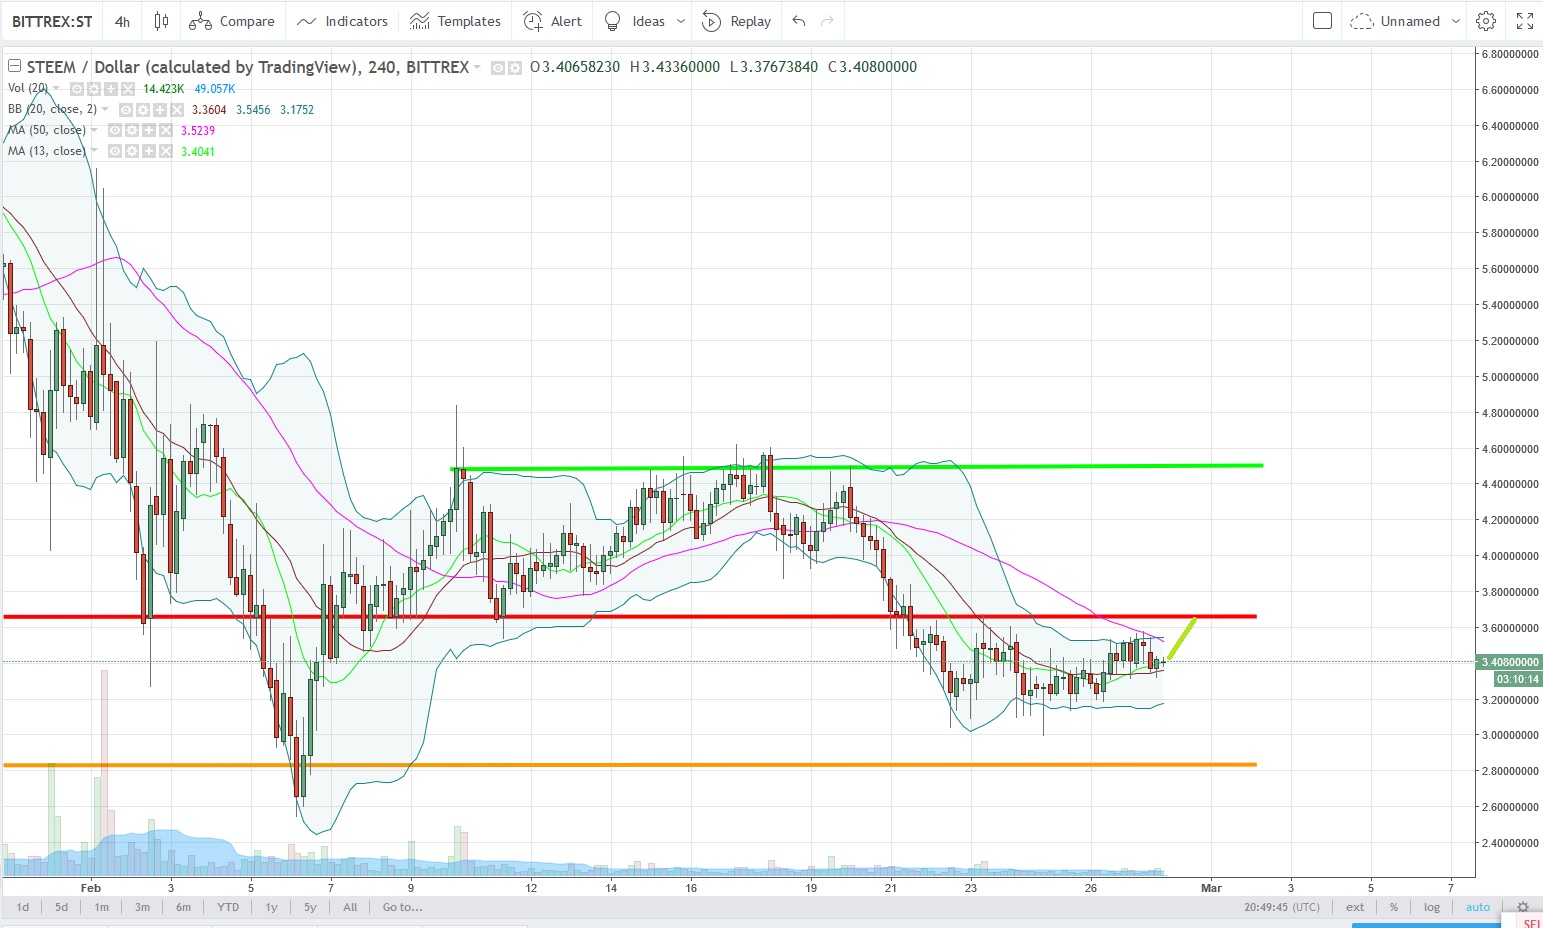This screenshot has height=928, width=1543.
Task: Open MA (50, close) settings gear
Action: [x=132, y=131]
